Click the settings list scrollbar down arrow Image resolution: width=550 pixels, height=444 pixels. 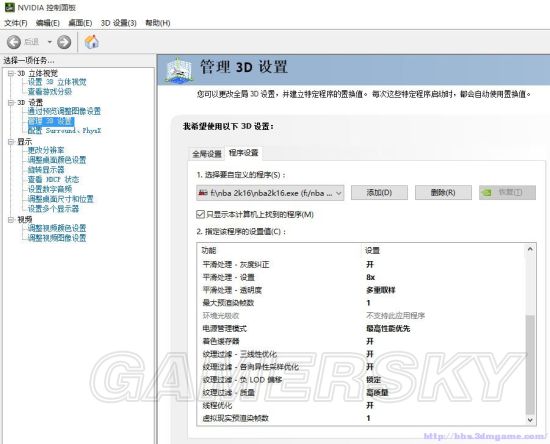point(530,419)
